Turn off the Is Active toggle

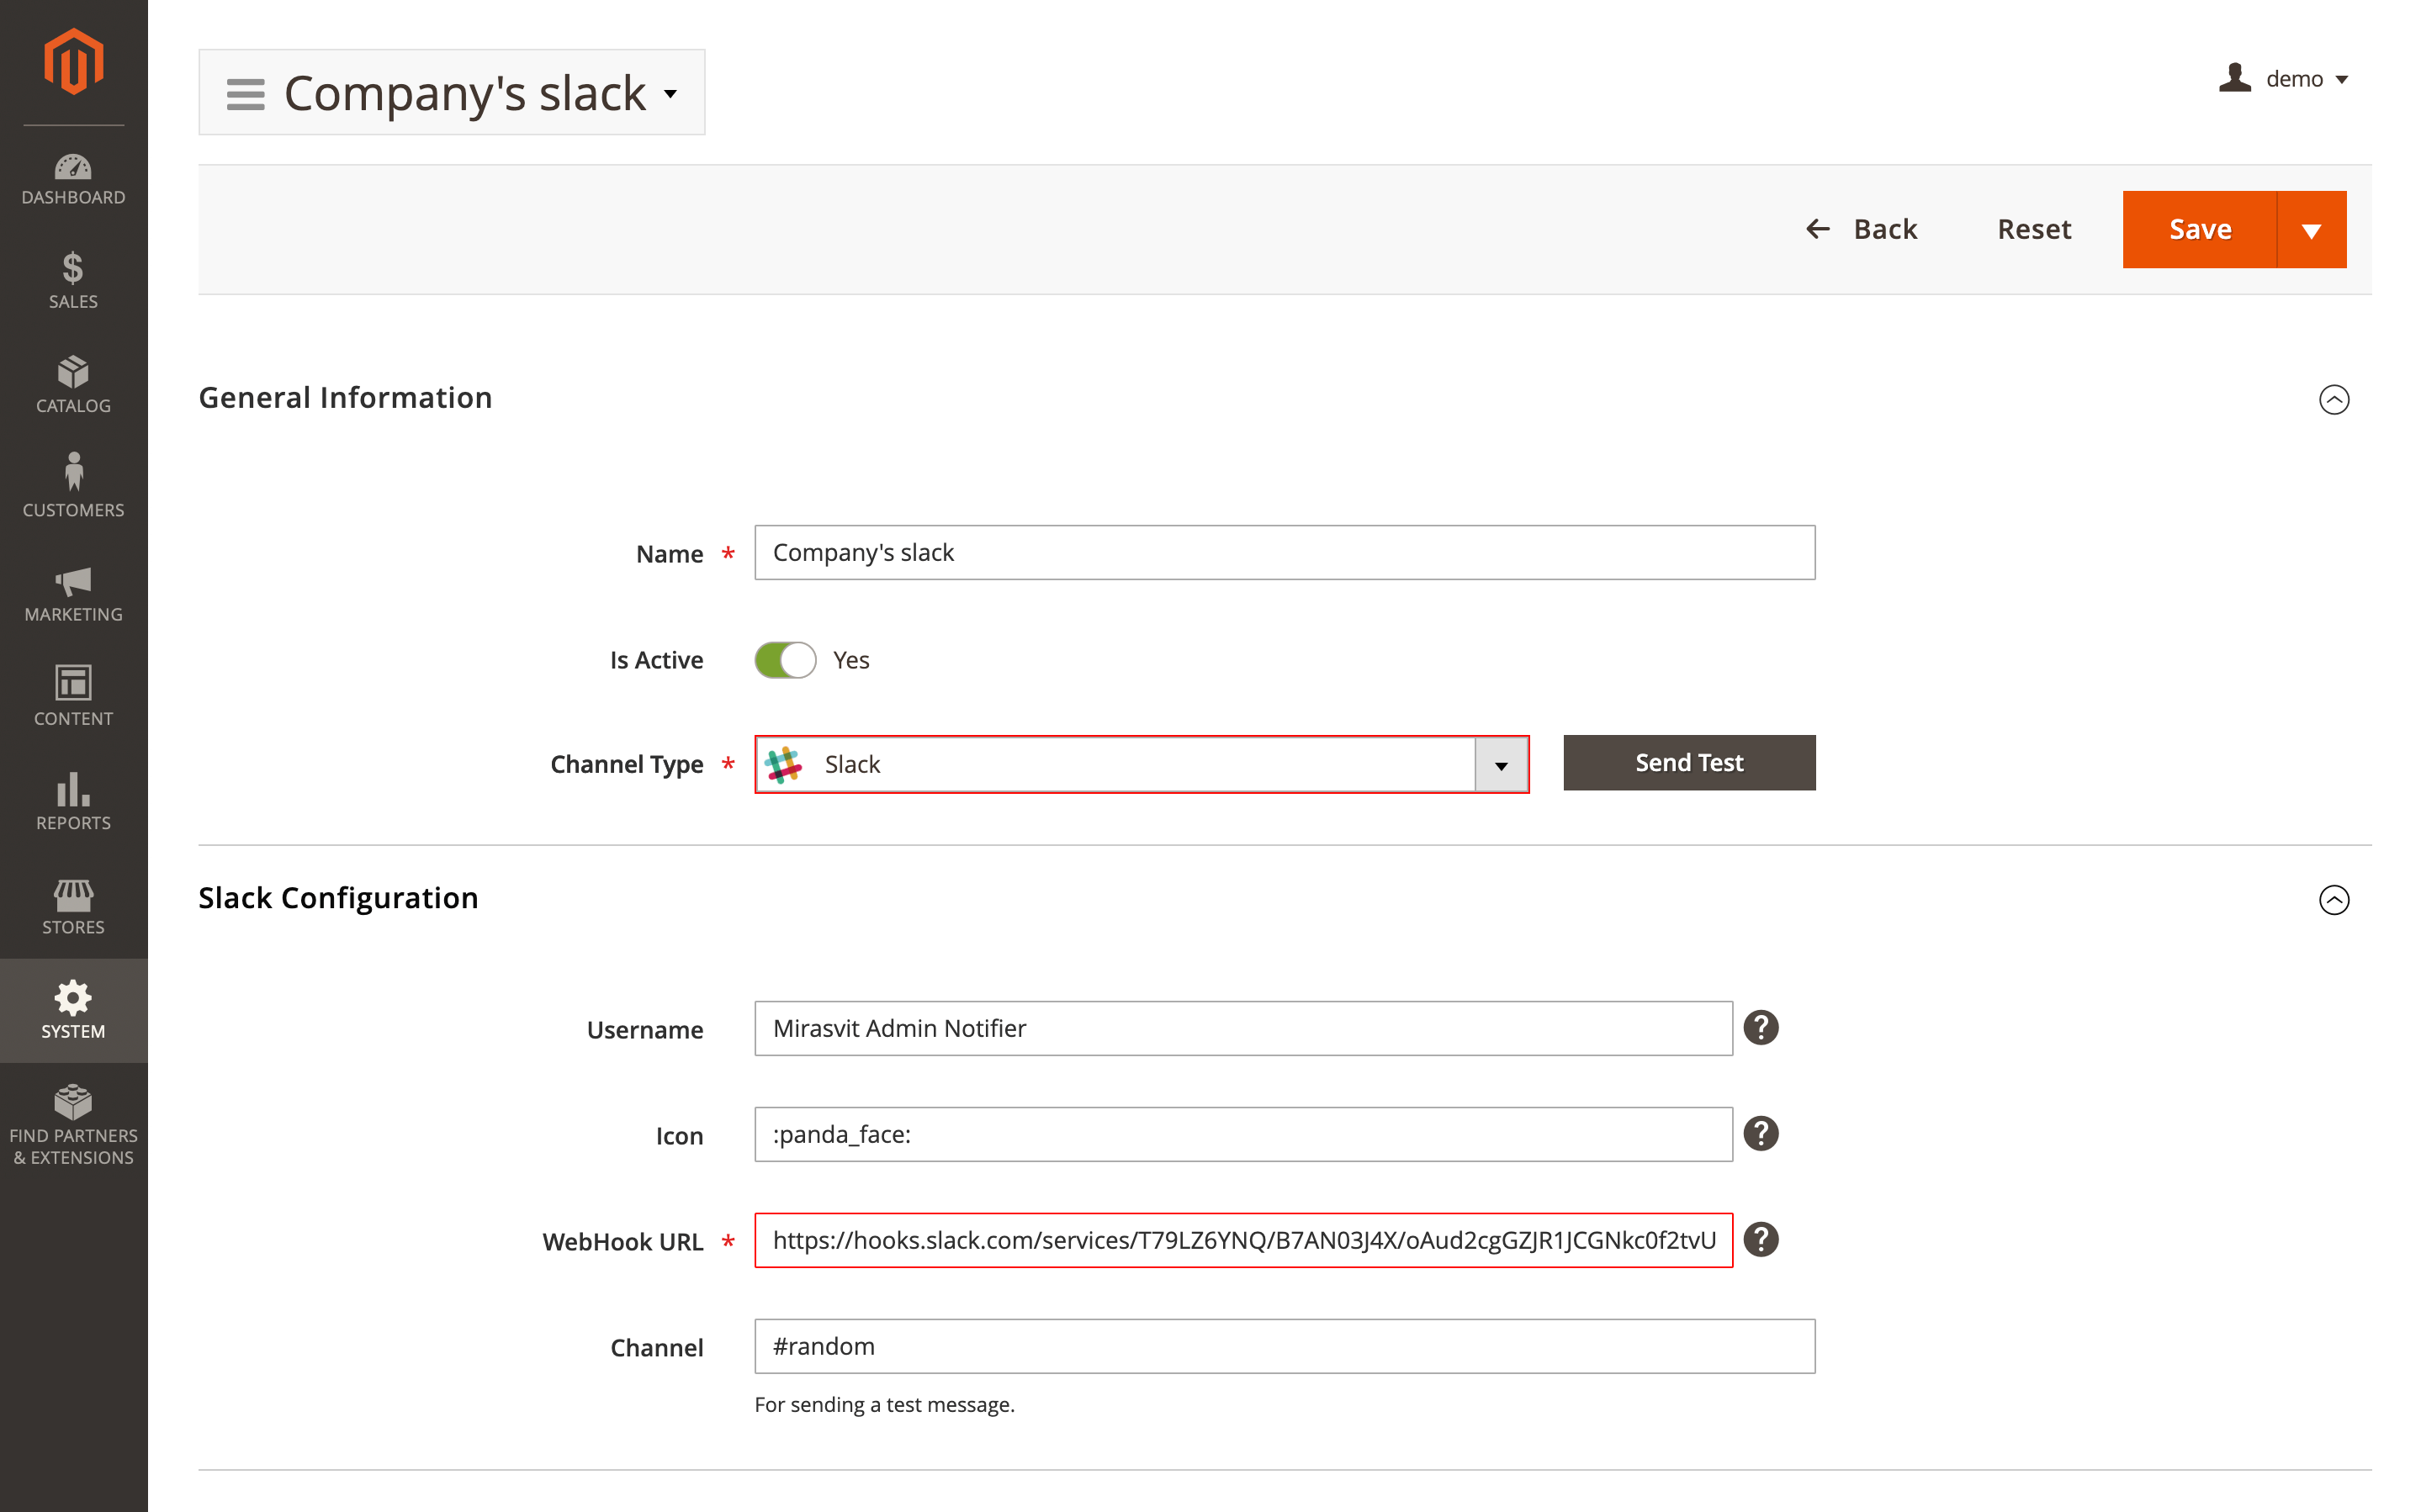point(785,660)
